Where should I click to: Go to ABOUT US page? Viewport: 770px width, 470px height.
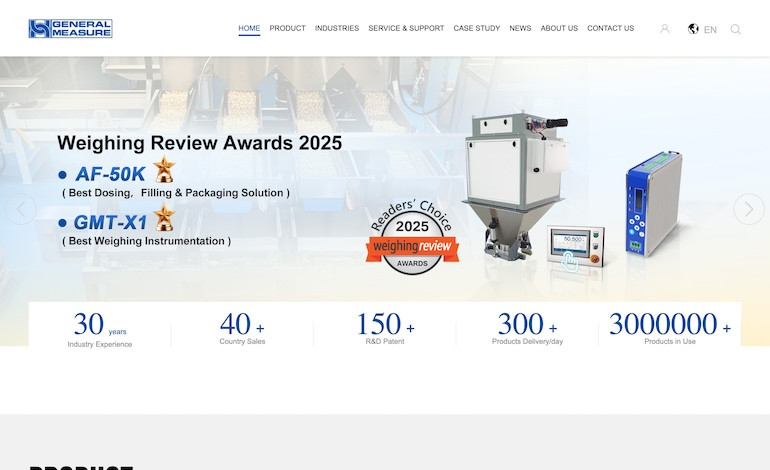point(559,28)
